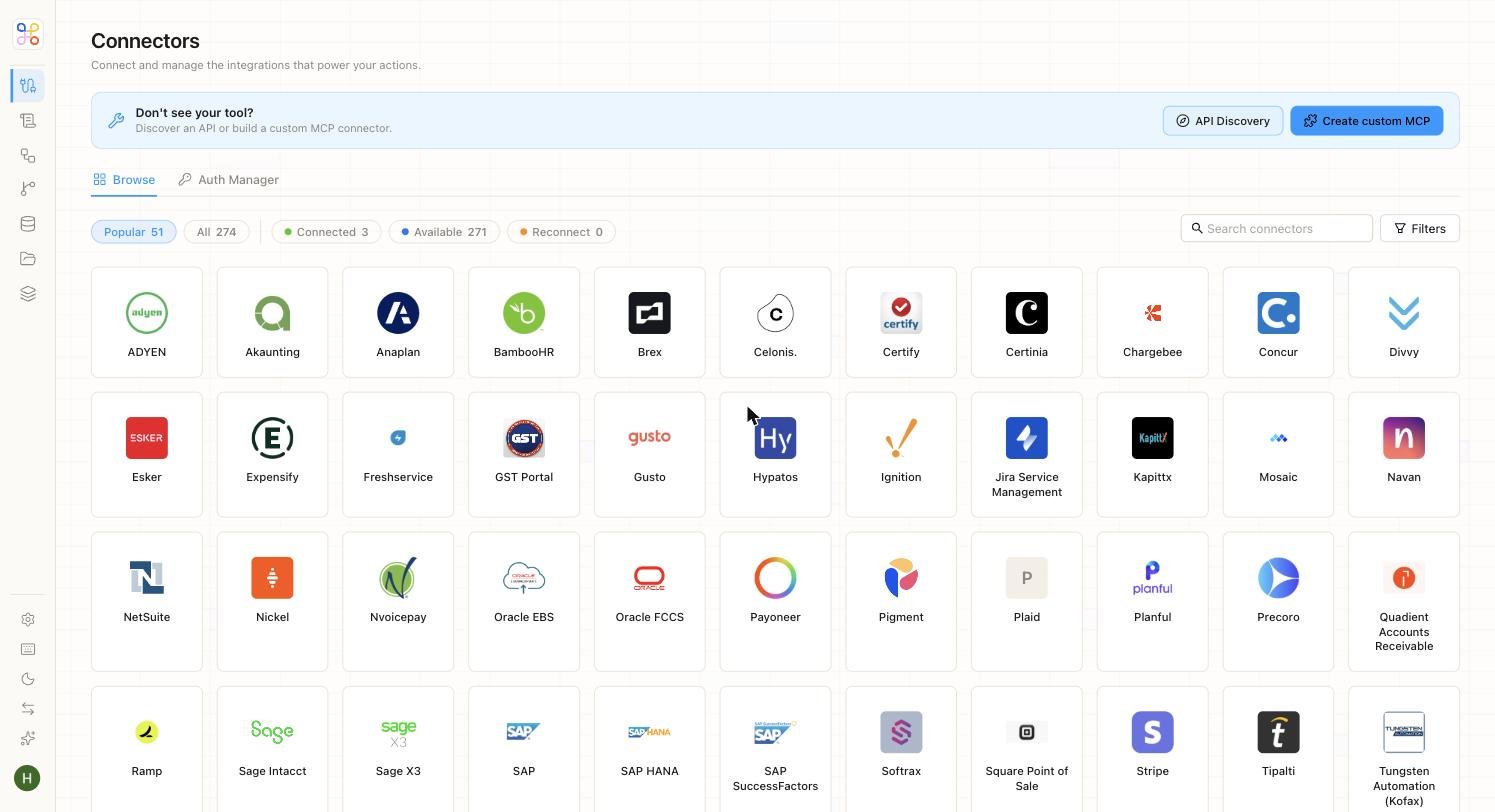Open the Planful connector
Viewport: 1495px width, 812px height.
point(1152,601)
